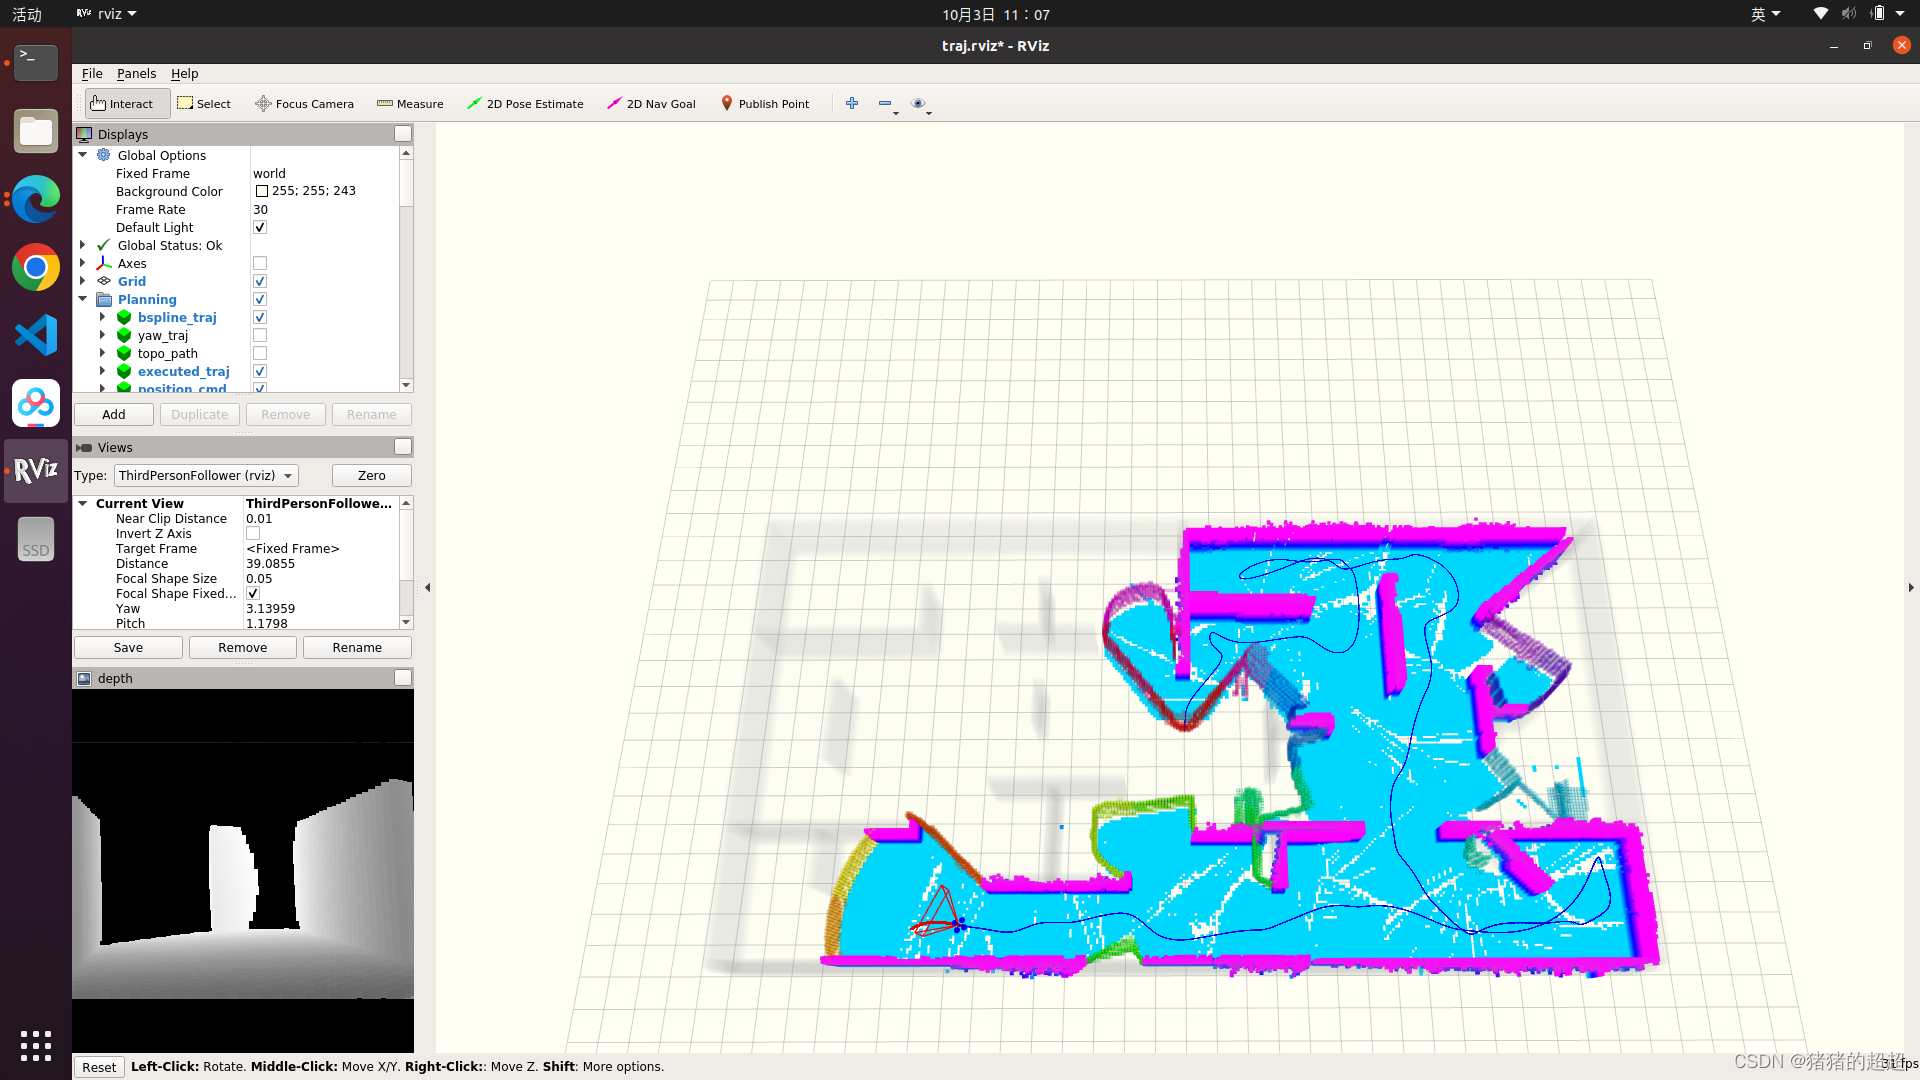Activate the Focus Camera tool
The width and height of the screenshot is (1920, 1080).
coord(304,104)
